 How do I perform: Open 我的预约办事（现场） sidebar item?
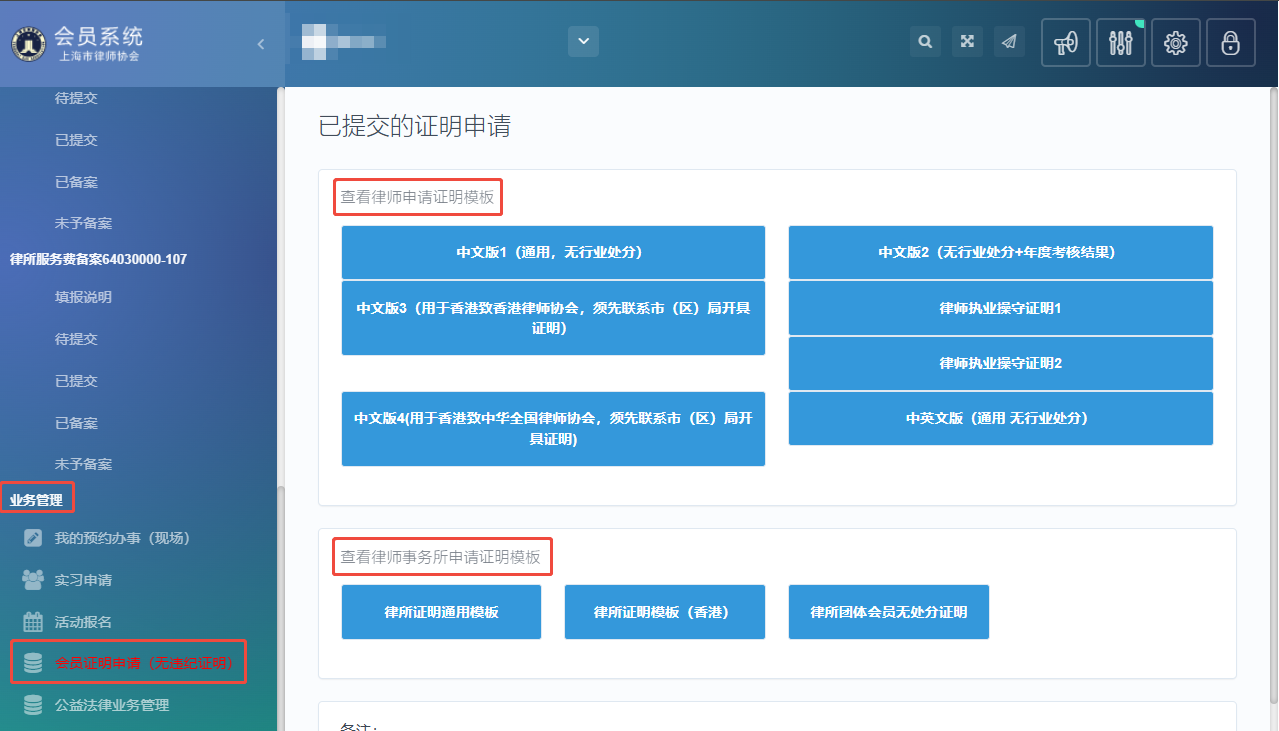coord(122,538)
